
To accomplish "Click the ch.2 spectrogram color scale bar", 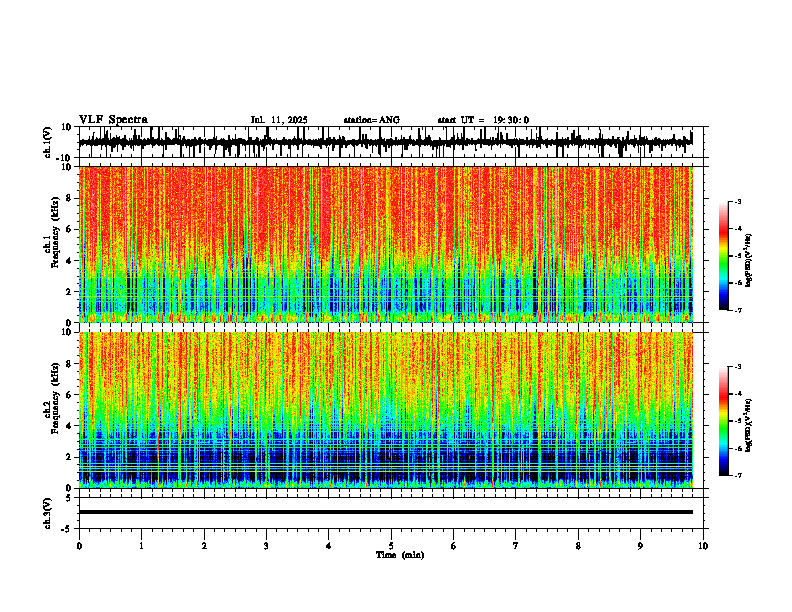I will pos(724,421).
